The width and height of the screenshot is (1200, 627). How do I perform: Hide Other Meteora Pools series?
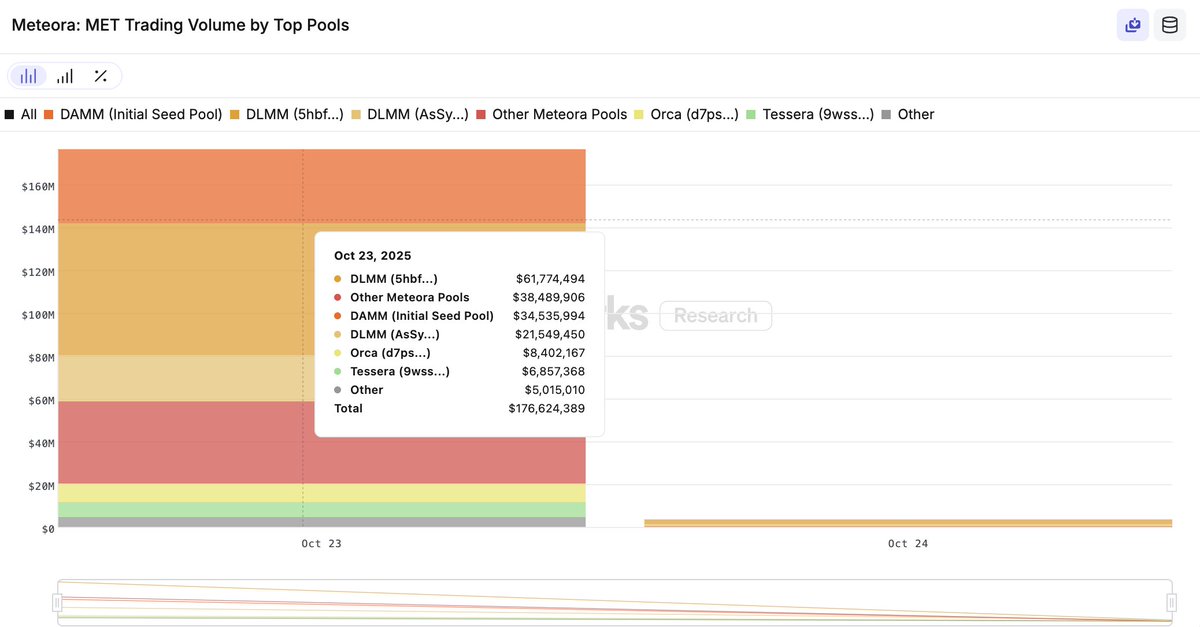pyautogui.click(x=552, y=115)
